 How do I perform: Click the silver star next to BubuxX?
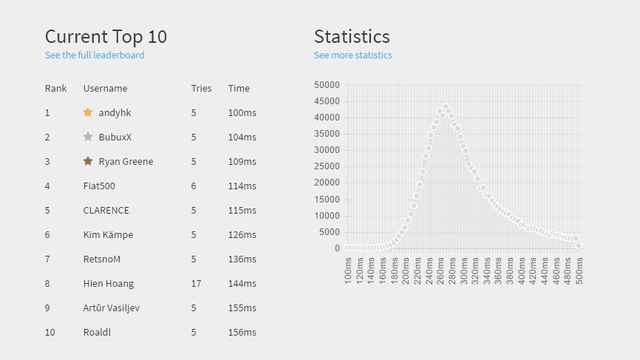tap(88, 137)
